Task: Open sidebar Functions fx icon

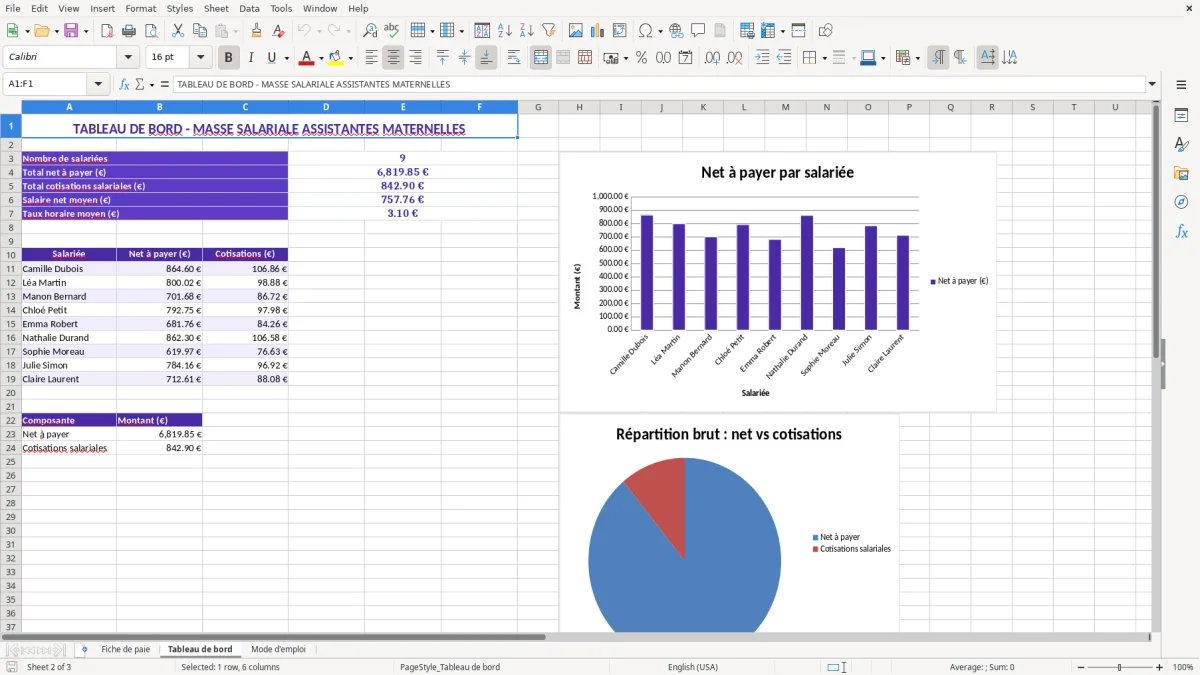Action: click(x=1181, y=231)
